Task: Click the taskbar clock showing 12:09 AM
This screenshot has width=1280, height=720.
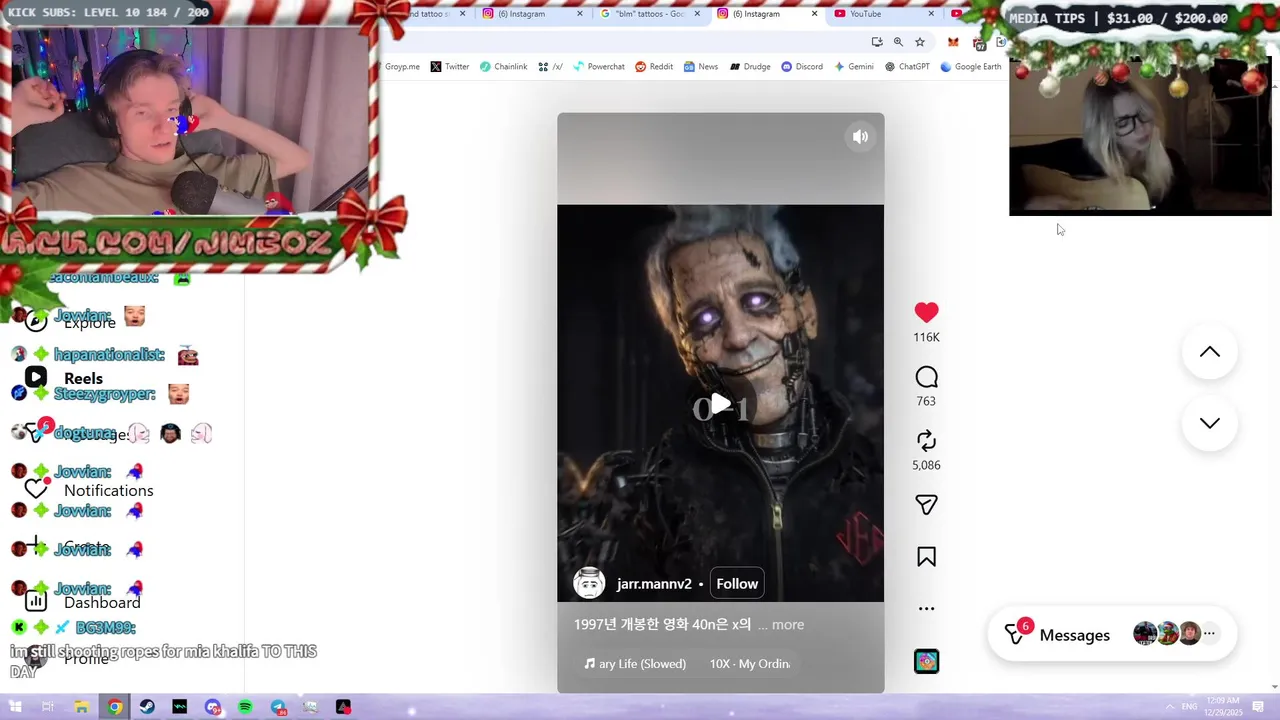Action: [1221, 706]
